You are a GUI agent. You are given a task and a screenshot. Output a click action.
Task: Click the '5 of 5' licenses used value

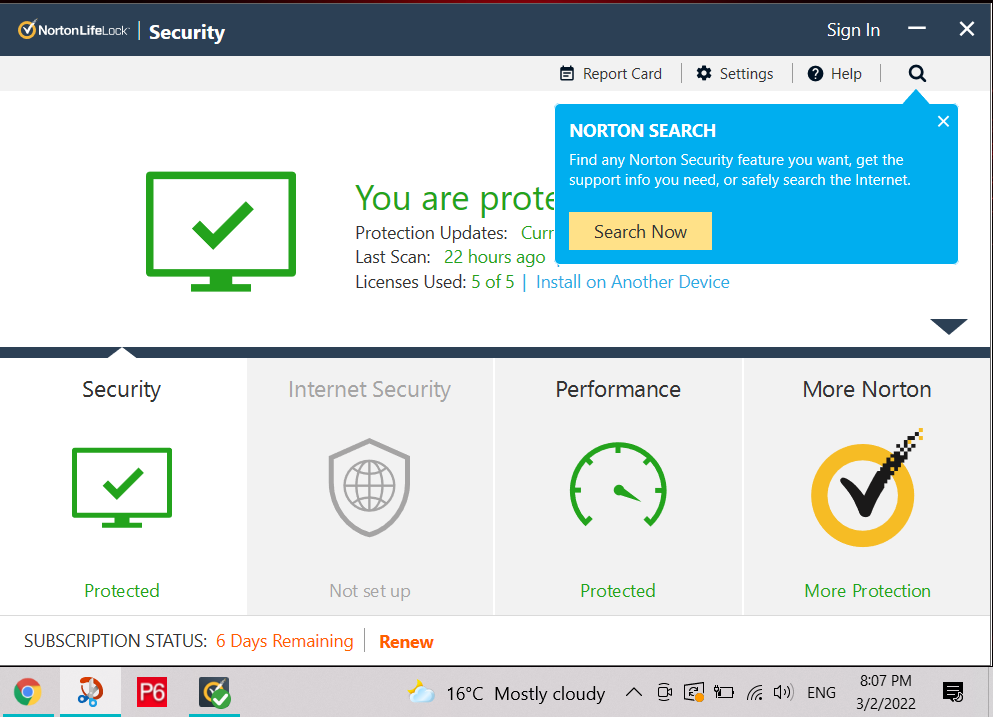493,282
